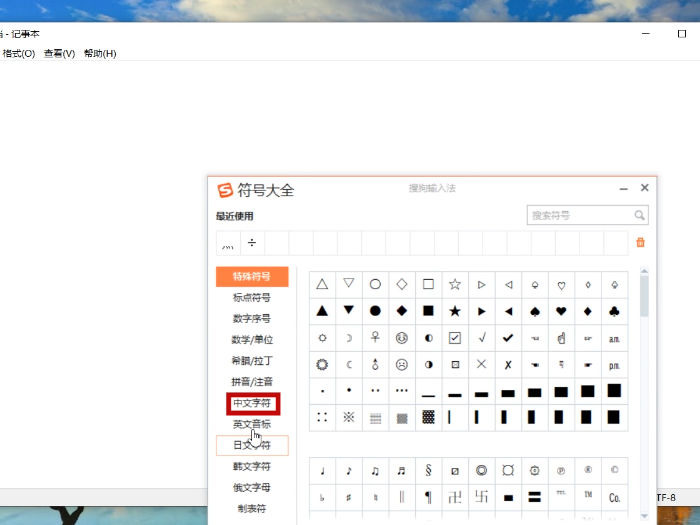Screen dimensions: 700x525
Task: Insert recent division sign ÷
Action: click(x=252, y=243)
